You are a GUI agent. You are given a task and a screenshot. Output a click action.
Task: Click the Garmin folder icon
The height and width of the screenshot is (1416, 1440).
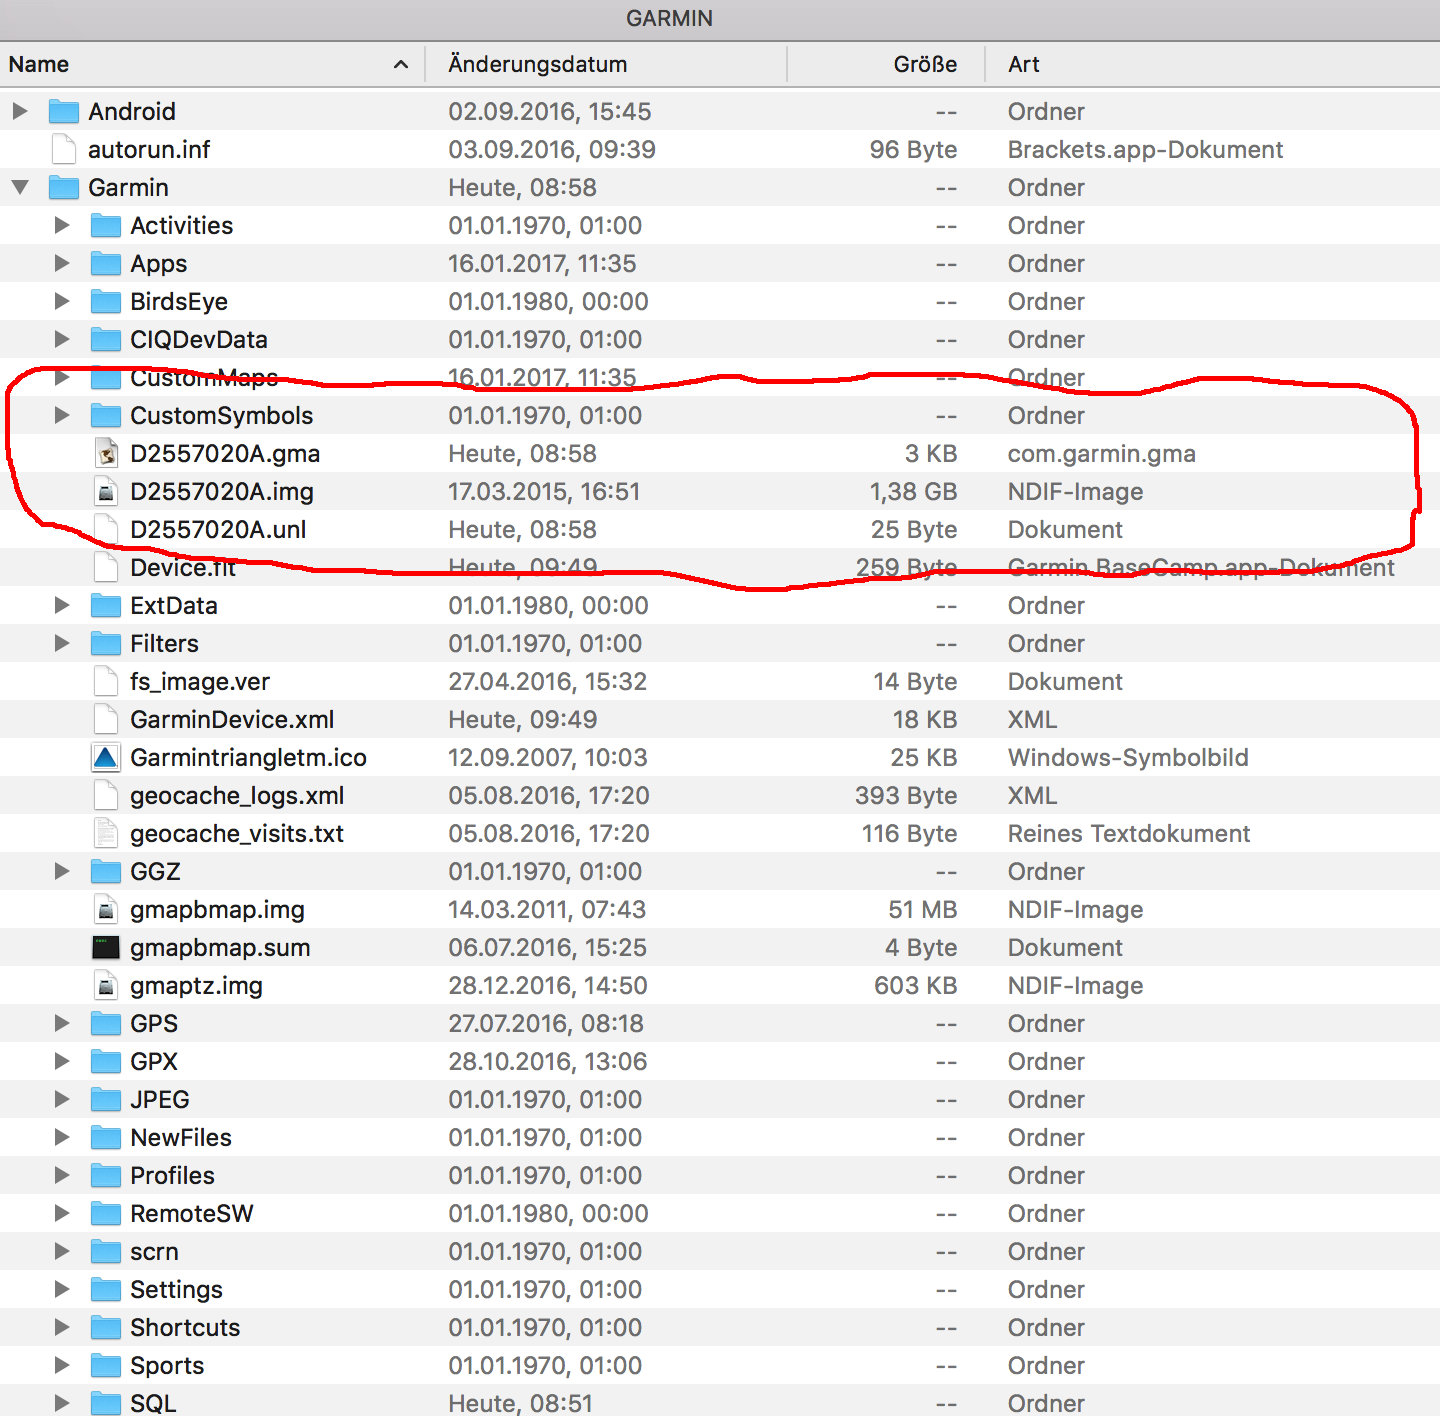coord(64,187)
